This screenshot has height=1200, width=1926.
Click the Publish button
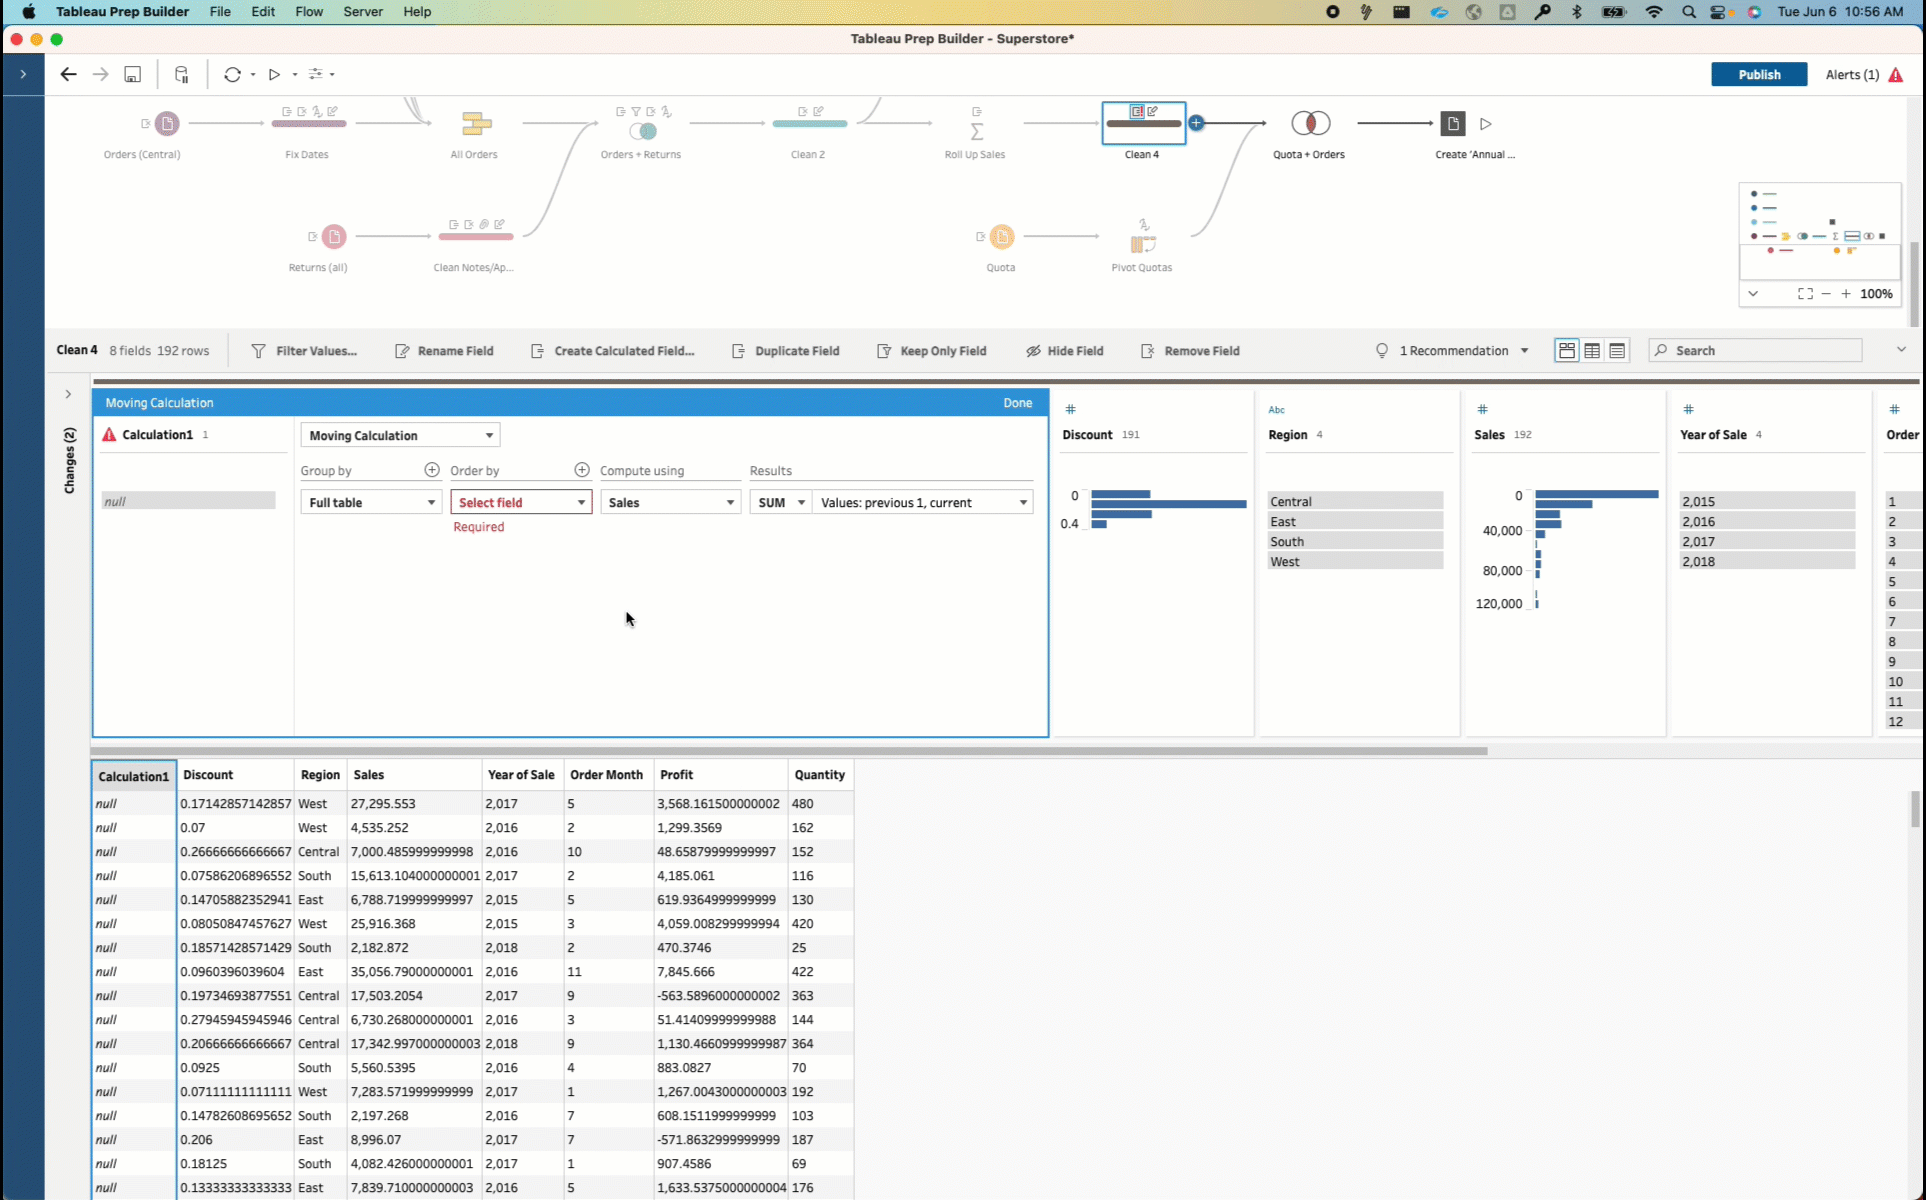1758,75
